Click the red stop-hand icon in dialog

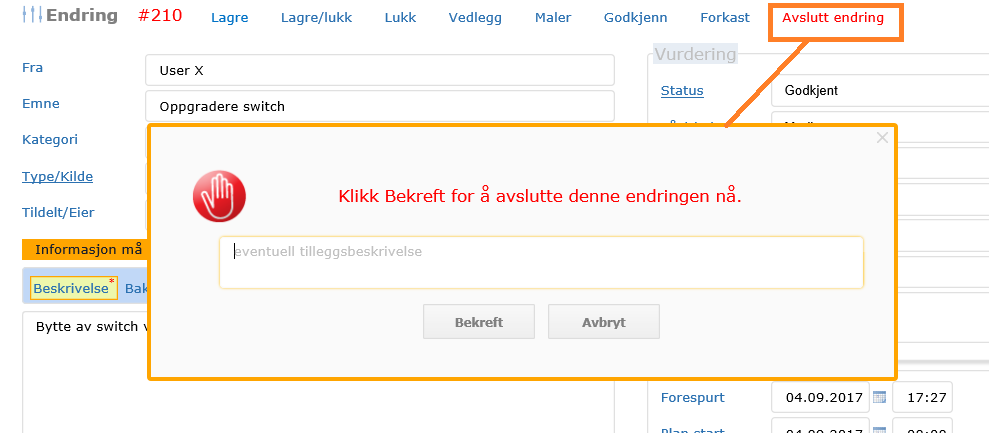click(x=219, y=196)
